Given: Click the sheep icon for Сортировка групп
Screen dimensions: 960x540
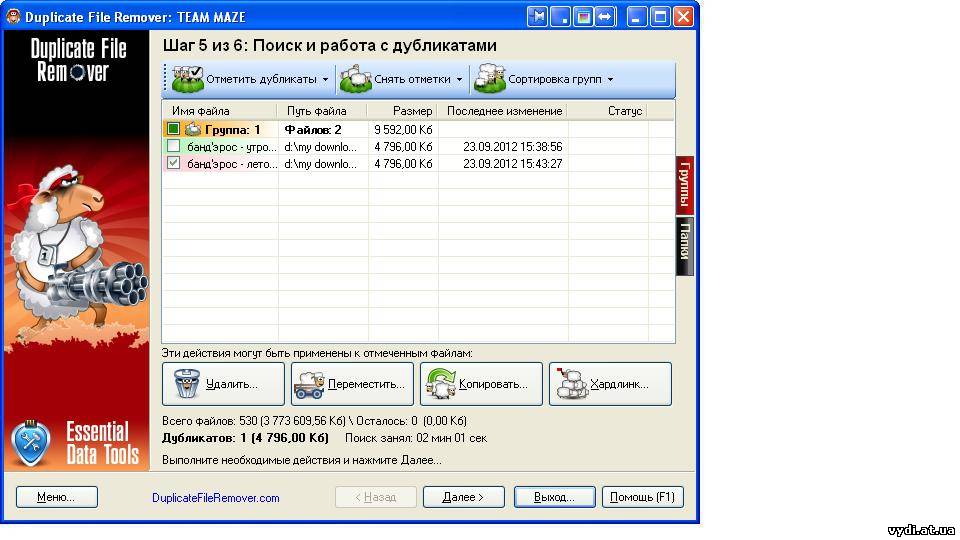Looking at the screenshot, I should pos(490,78).
